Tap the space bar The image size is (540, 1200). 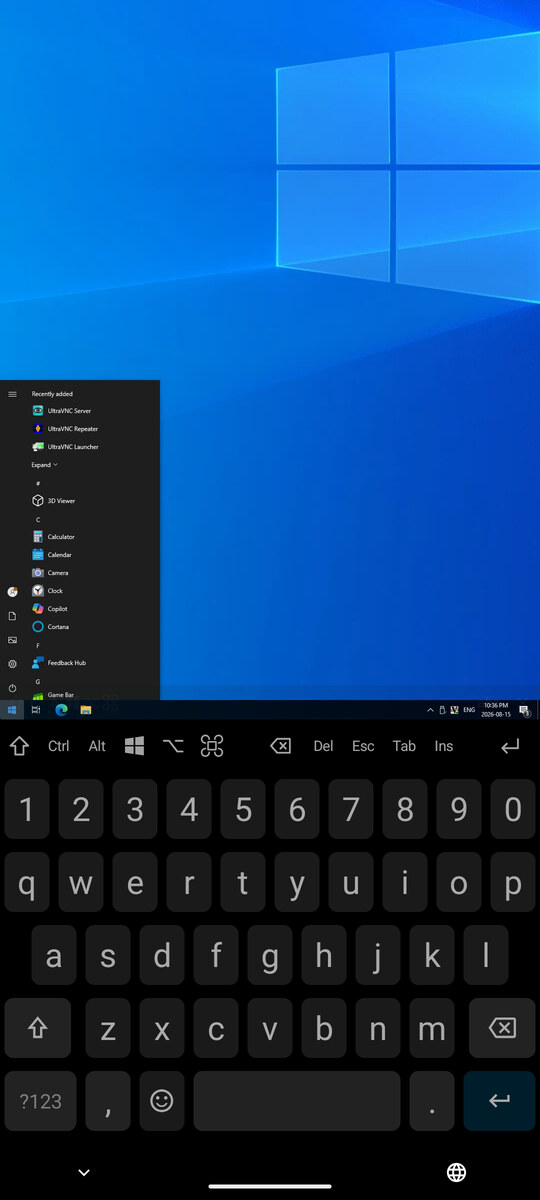point(296,1101)
